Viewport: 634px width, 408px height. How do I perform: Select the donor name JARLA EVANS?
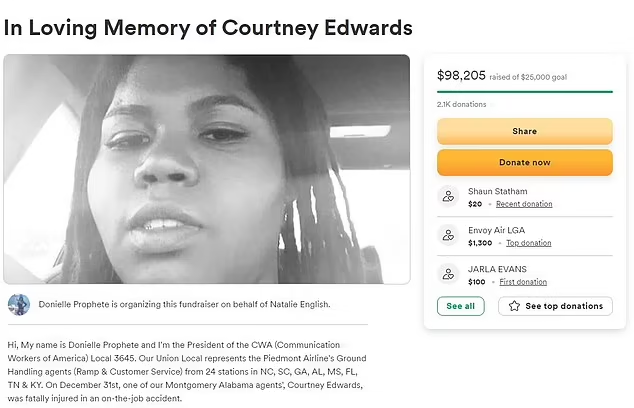497,269
